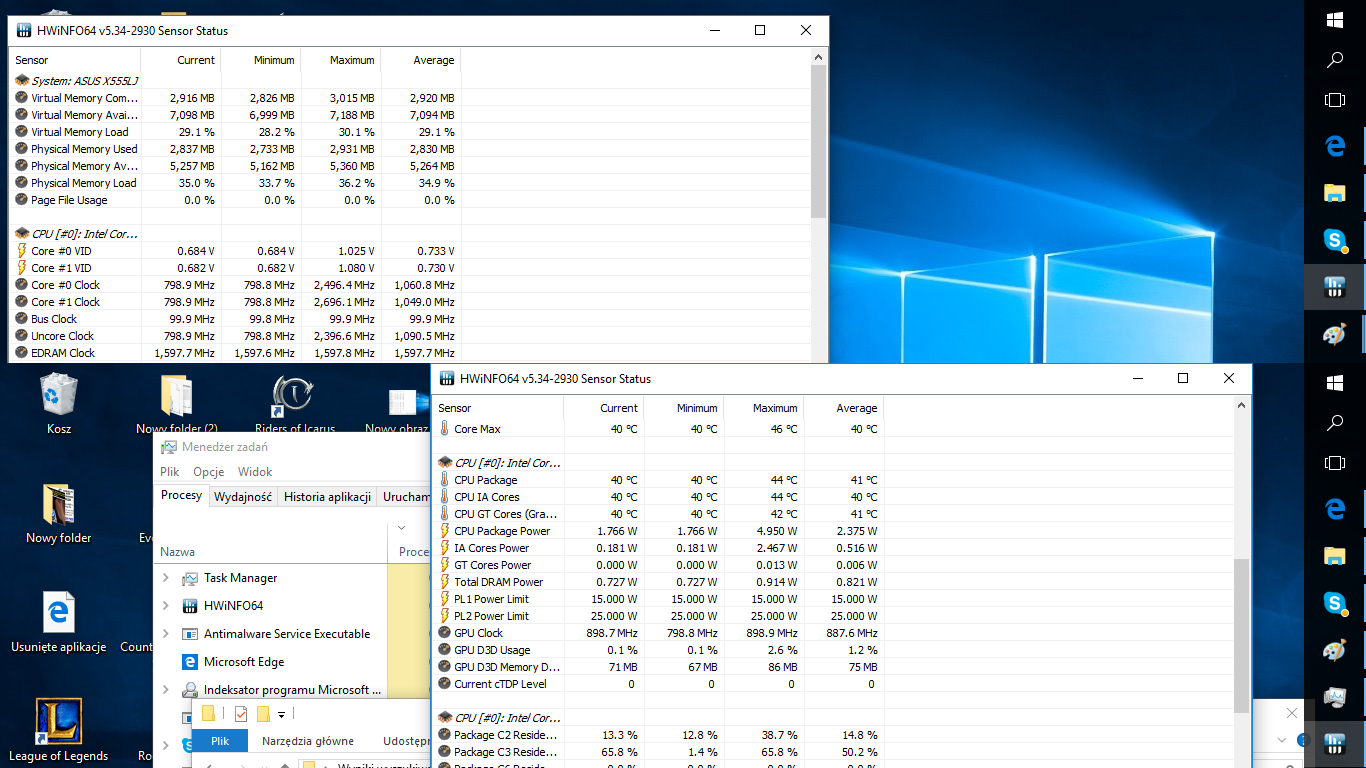Click the 'CPU [#0]: Intel Cor...' group header below Page File Usage
Screen dimensions: 1366x768
pos(84,234)
